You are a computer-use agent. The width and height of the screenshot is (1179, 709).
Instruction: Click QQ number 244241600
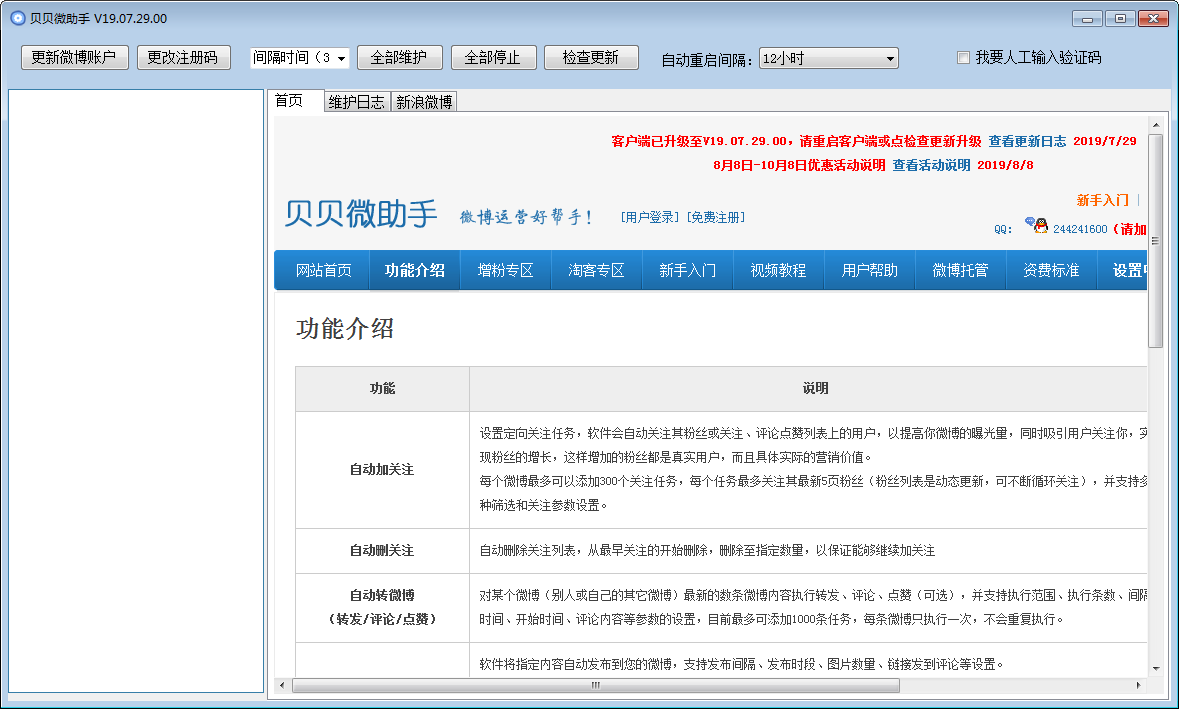[x=1080, y=229]
